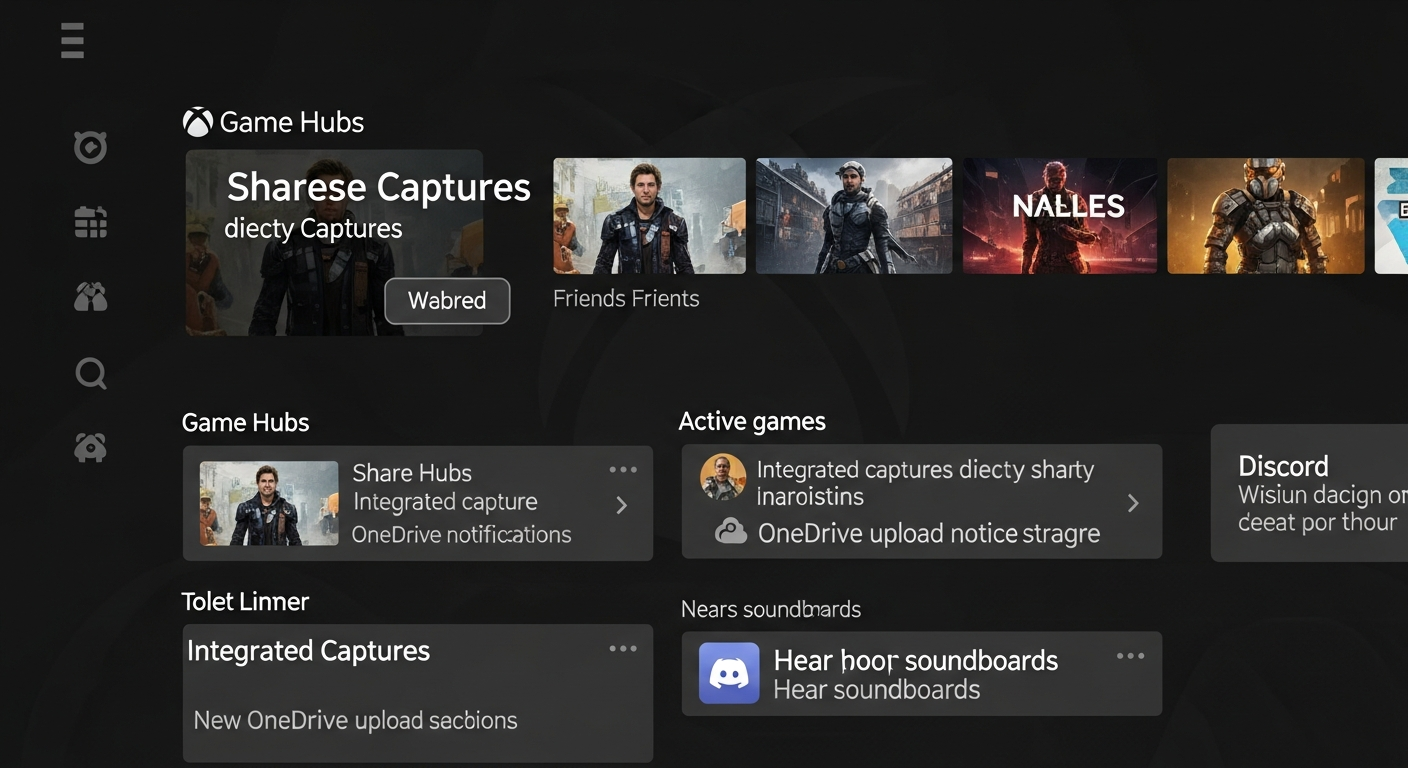Click the Nears soundboards section heading

(771, 609)
